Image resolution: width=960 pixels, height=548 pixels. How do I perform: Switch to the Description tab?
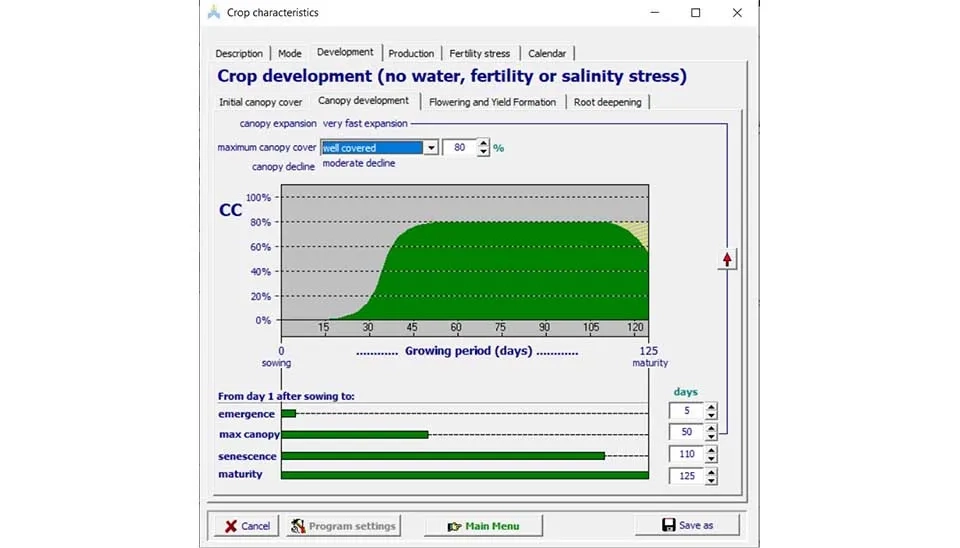240,54
